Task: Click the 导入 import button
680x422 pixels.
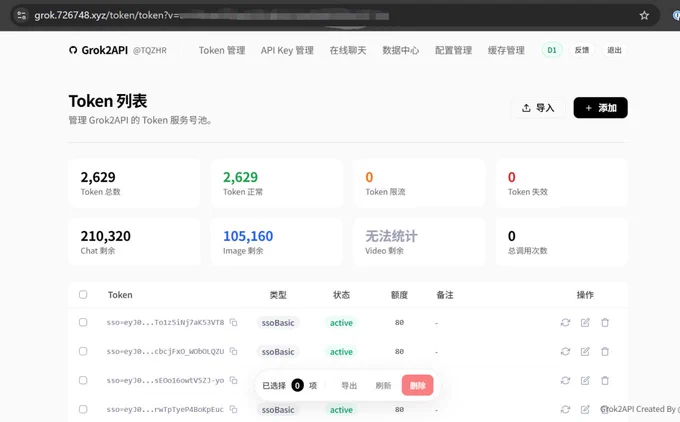Action: (x=538, y=108)
